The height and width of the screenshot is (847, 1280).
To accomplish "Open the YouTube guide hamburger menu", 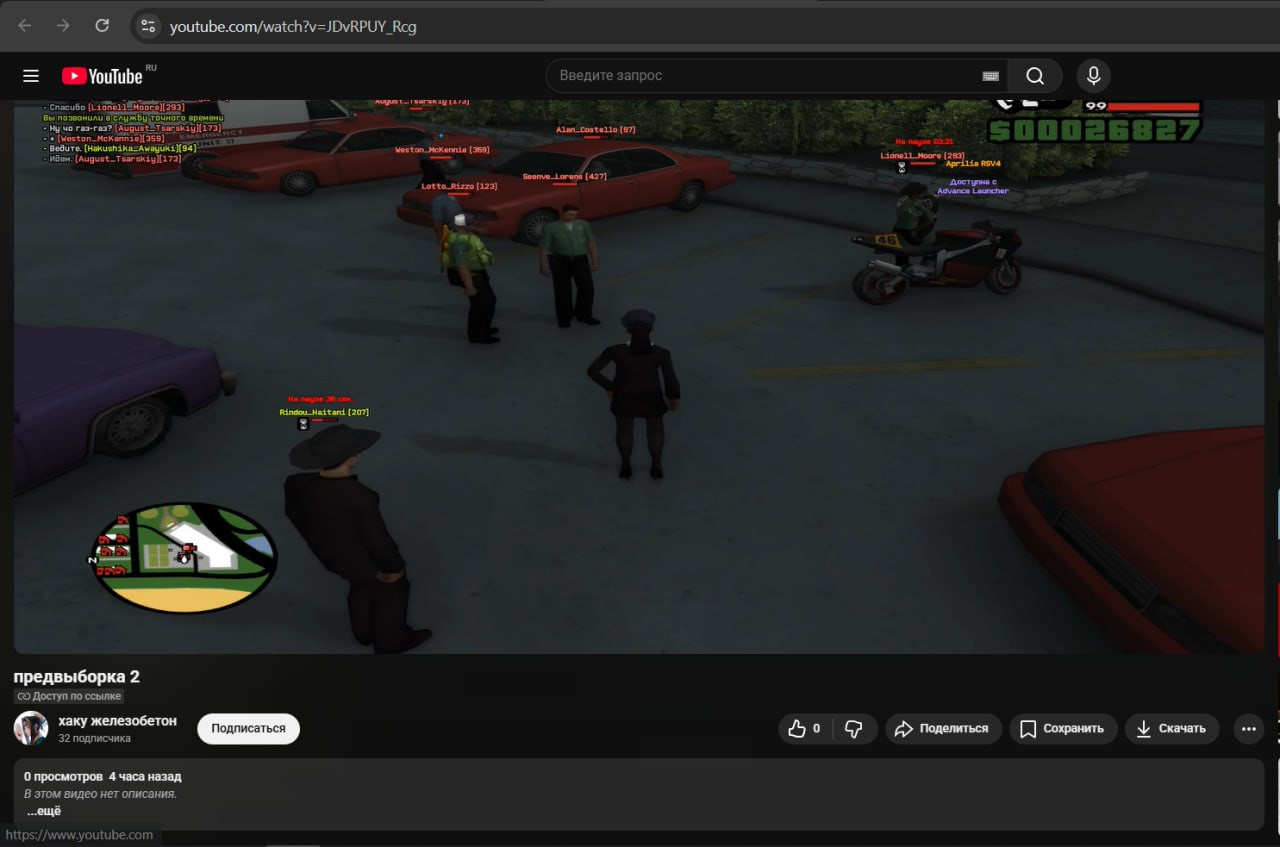I will (x=31, y=76).
